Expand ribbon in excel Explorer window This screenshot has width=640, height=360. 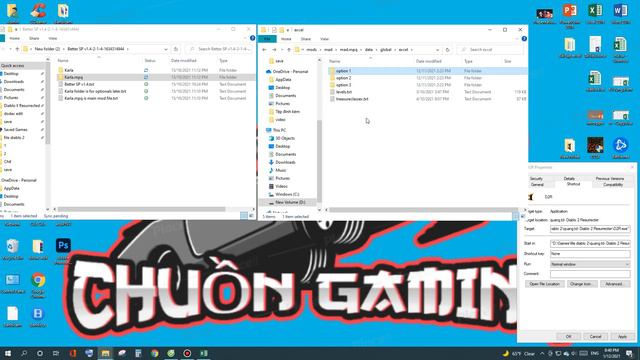[517, 39]
